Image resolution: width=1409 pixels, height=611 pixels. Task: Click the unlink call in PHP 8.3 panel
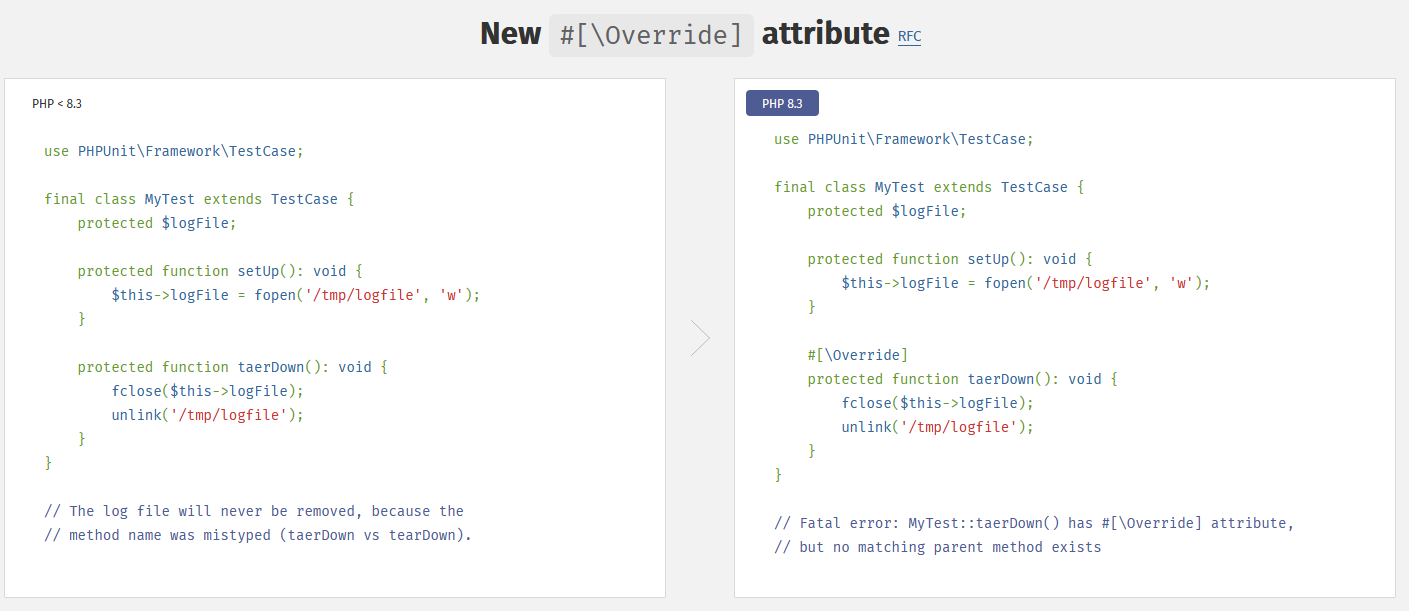click(x=937, y=427)
